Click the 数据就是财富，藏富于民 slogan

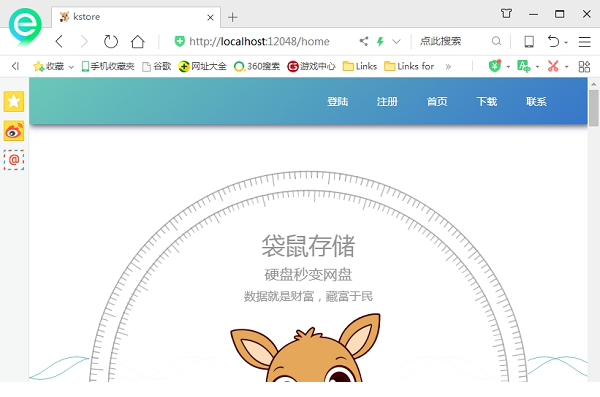pos(308,296)
